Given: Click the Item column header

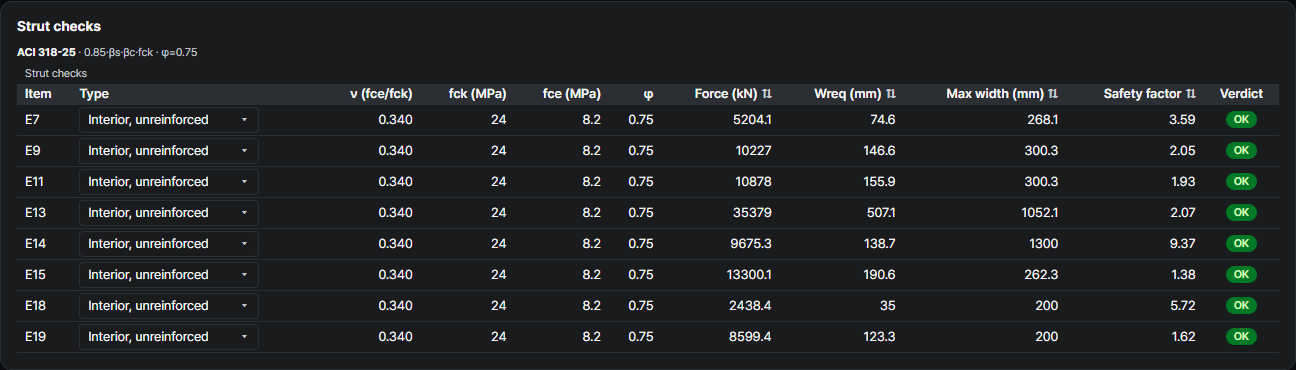Looking at the screenshot, I should coord(38,94).
